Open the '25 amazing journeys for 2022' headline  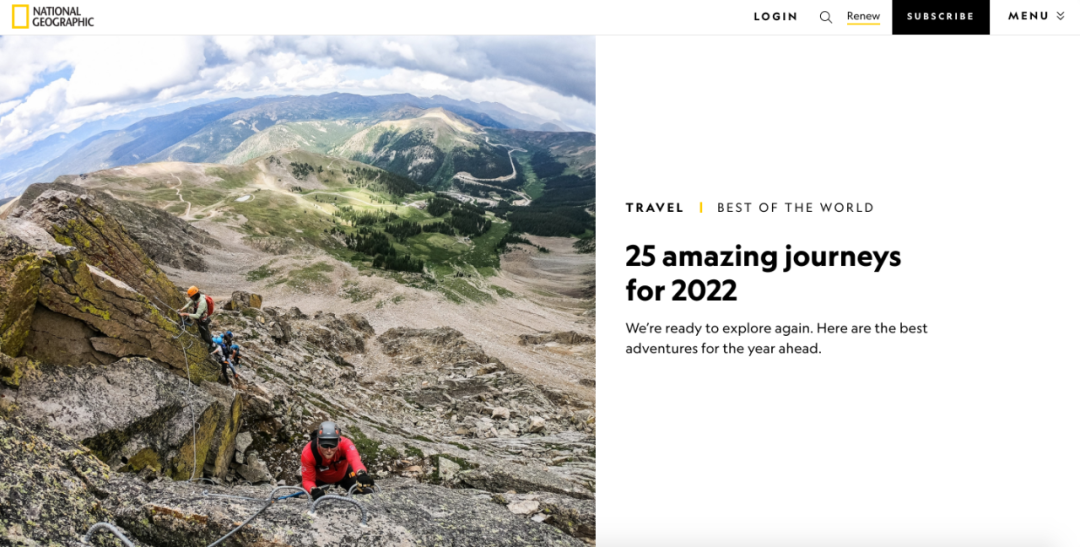point(762,274)
